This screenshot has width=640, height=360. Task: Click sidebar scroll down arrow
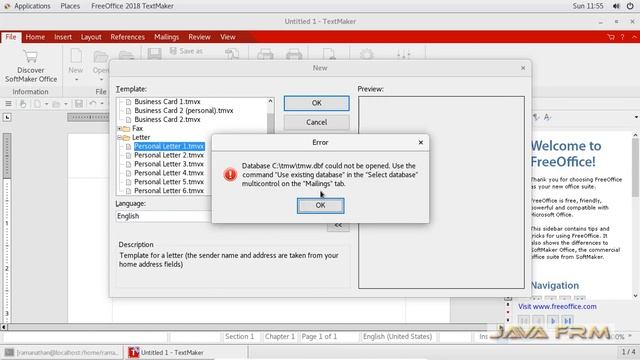point(636,296)
